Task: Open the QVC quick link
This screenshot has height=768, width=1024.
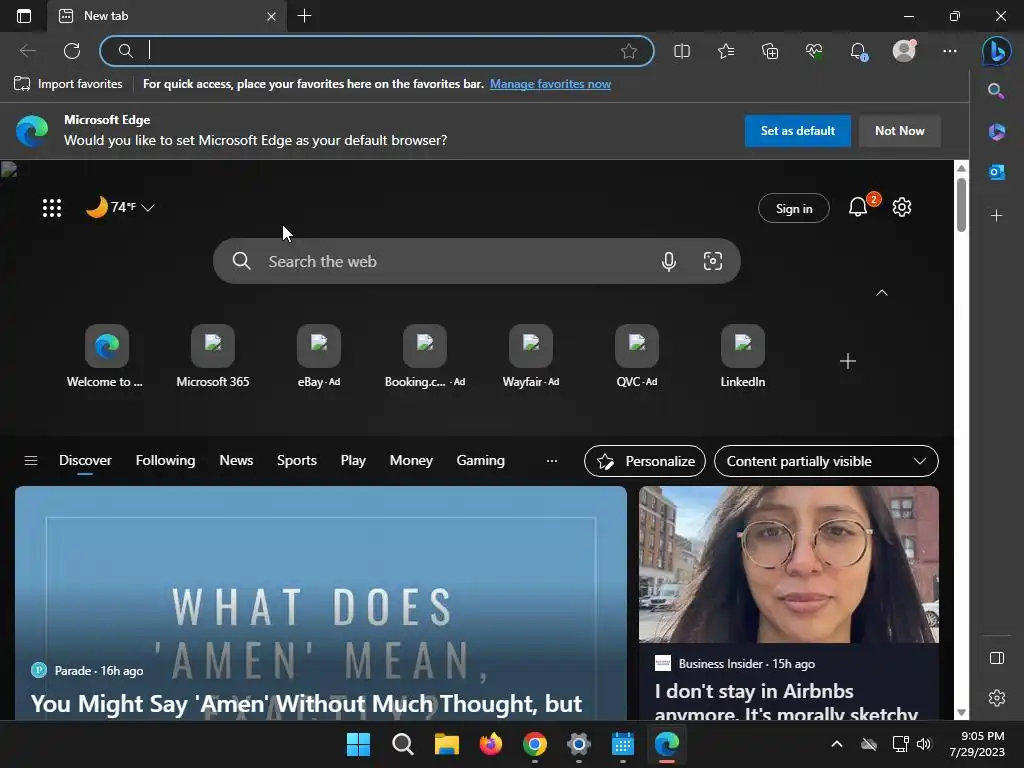Action: 637,357
